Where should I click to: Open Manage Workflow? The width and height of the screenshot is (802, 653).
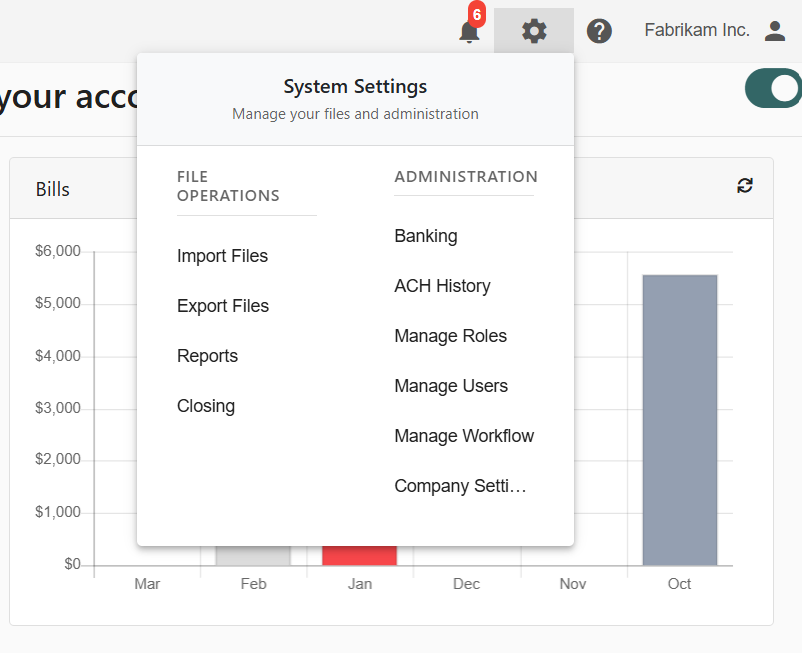click(x=464, y=436)
